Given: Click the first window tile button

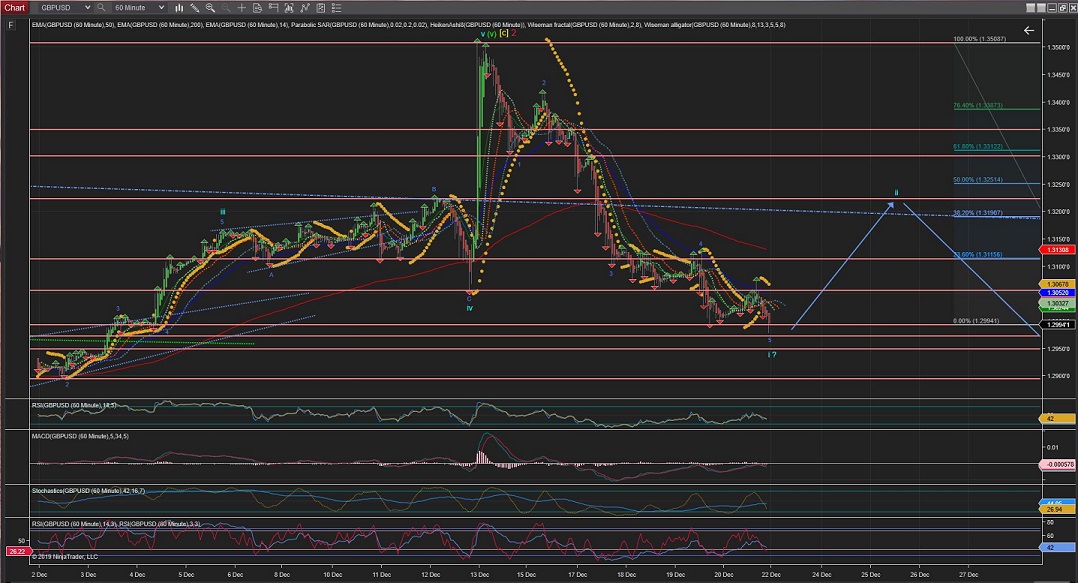Looking at the screenshot, I should pos(1031,8).
